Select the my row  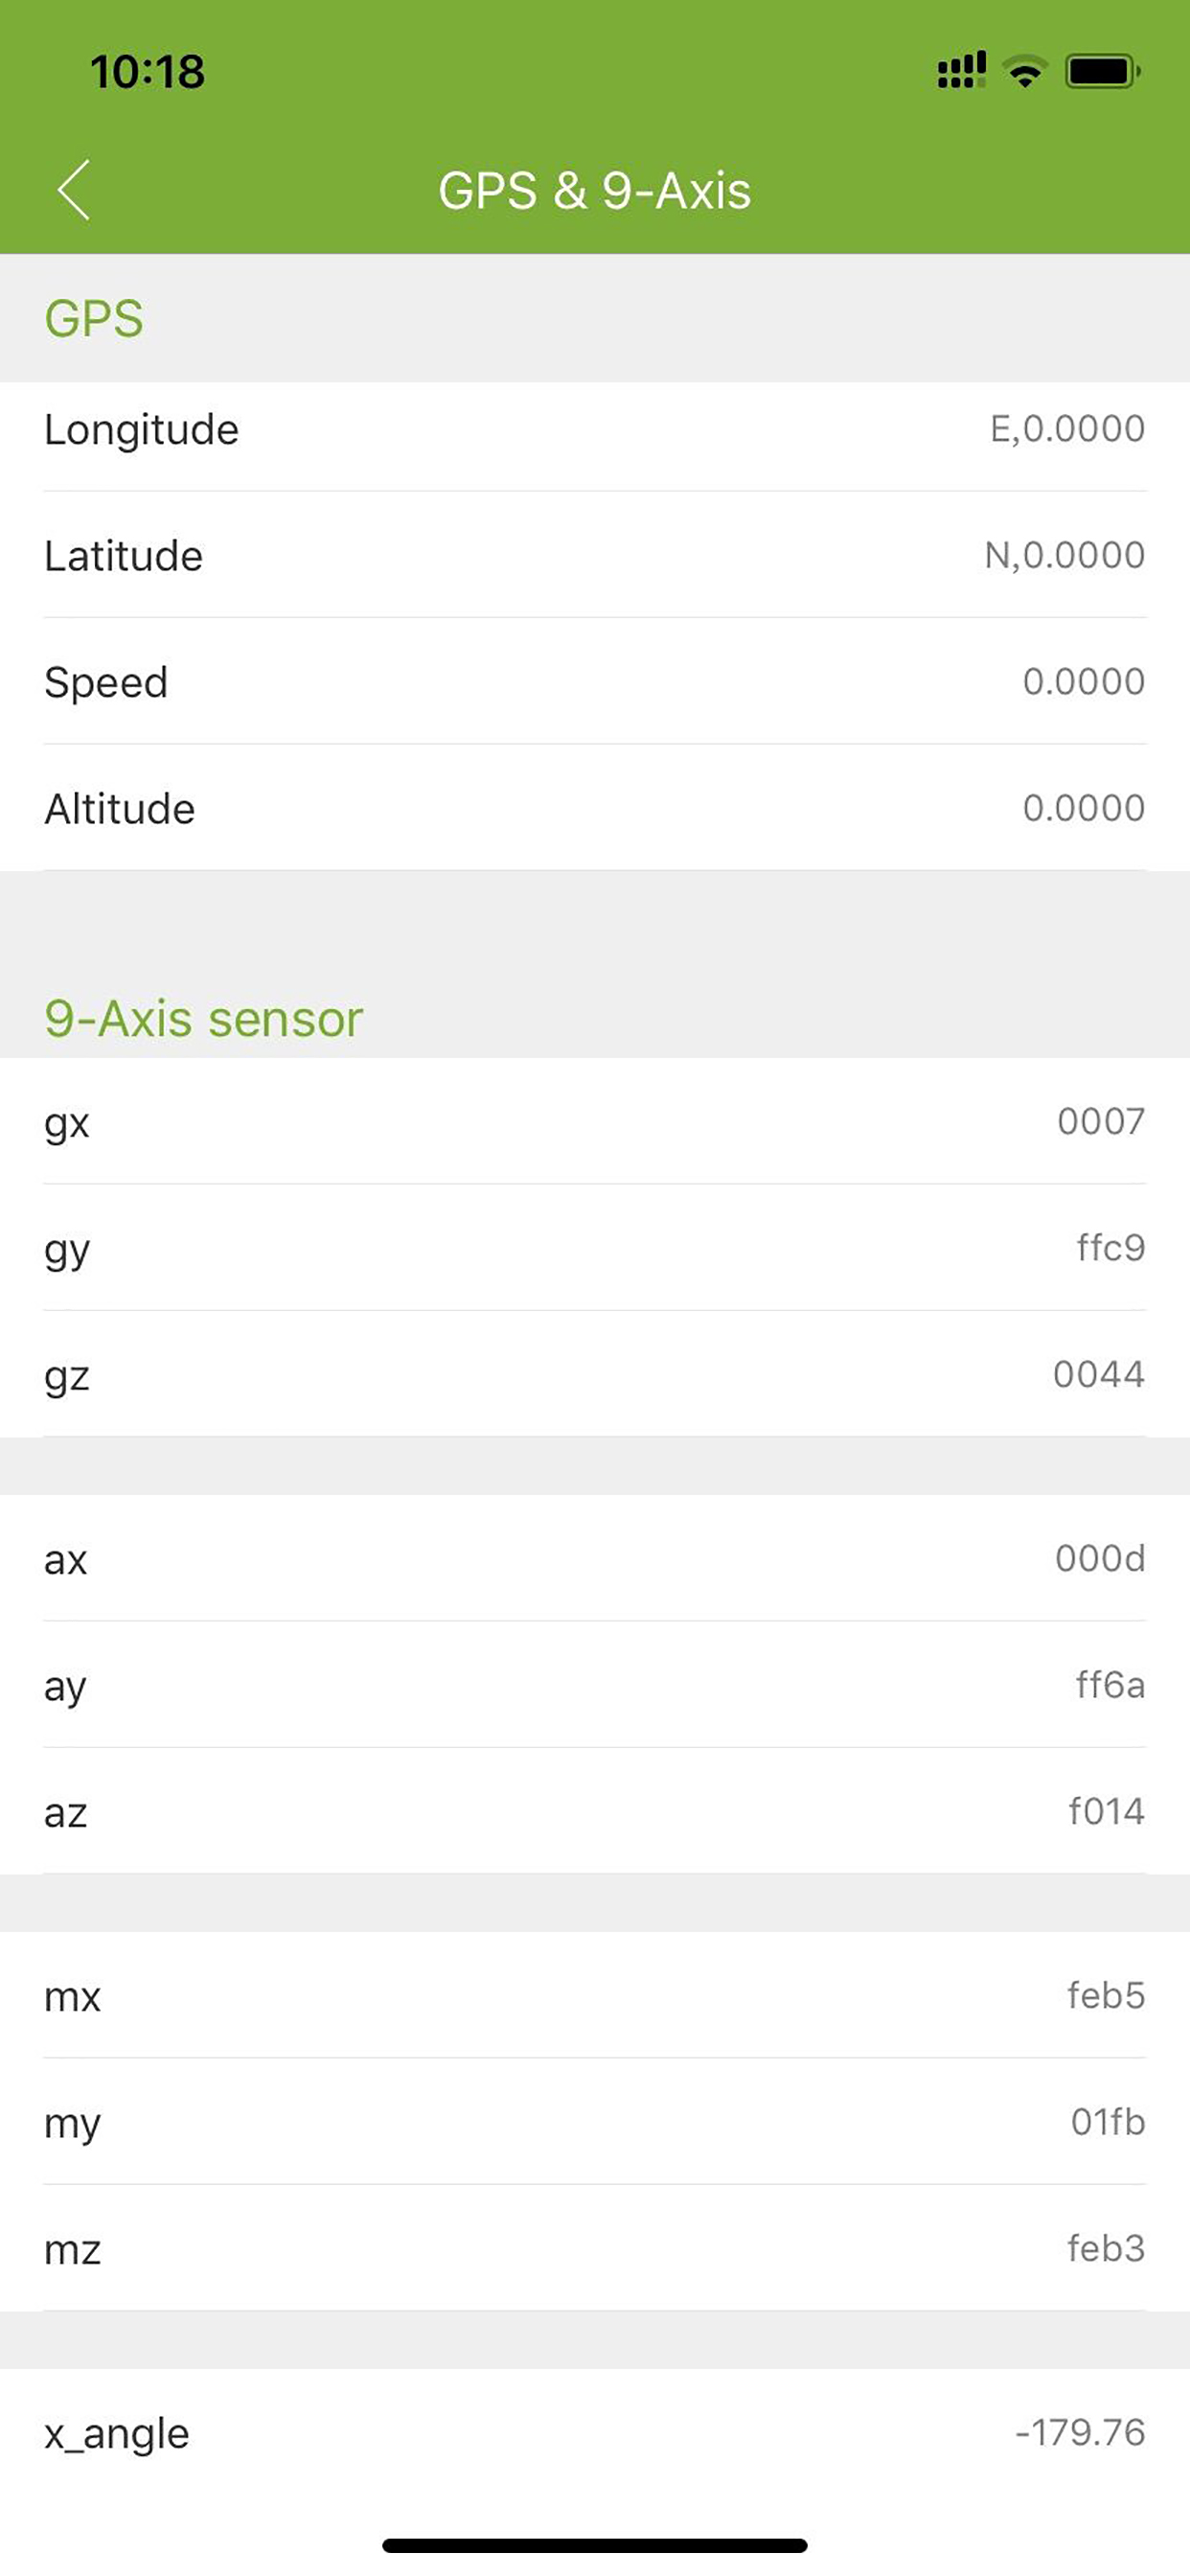595,2121
